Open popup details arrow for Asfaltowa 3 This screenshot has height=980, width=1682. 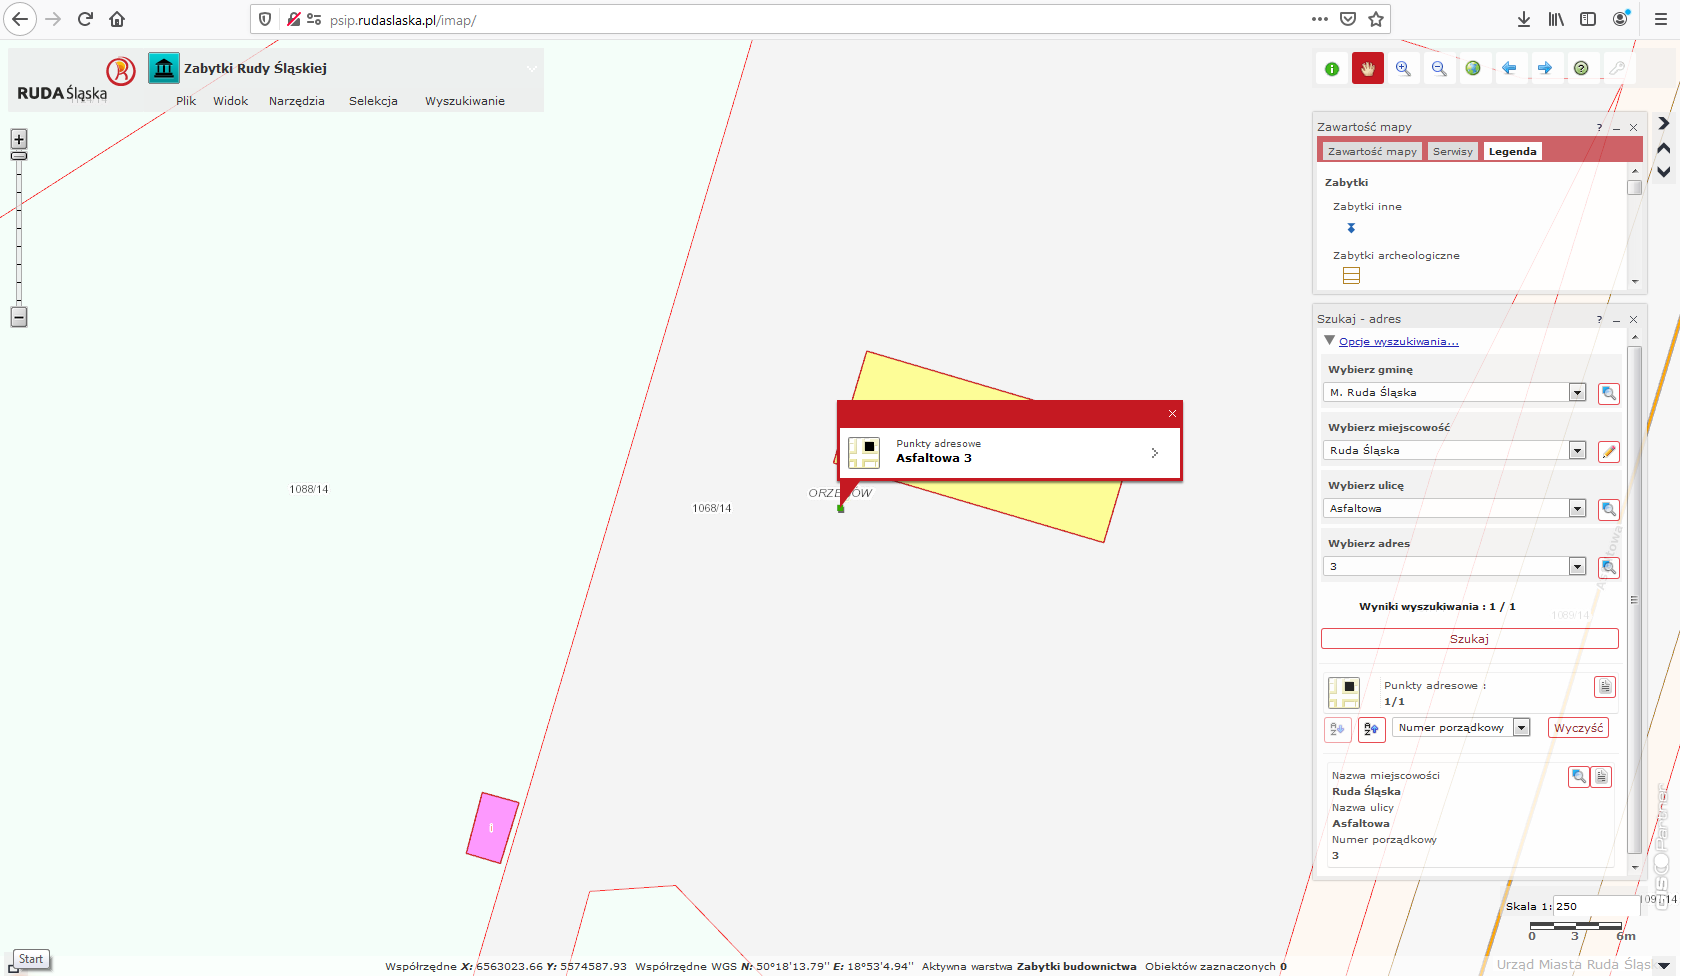[1155, 453]
